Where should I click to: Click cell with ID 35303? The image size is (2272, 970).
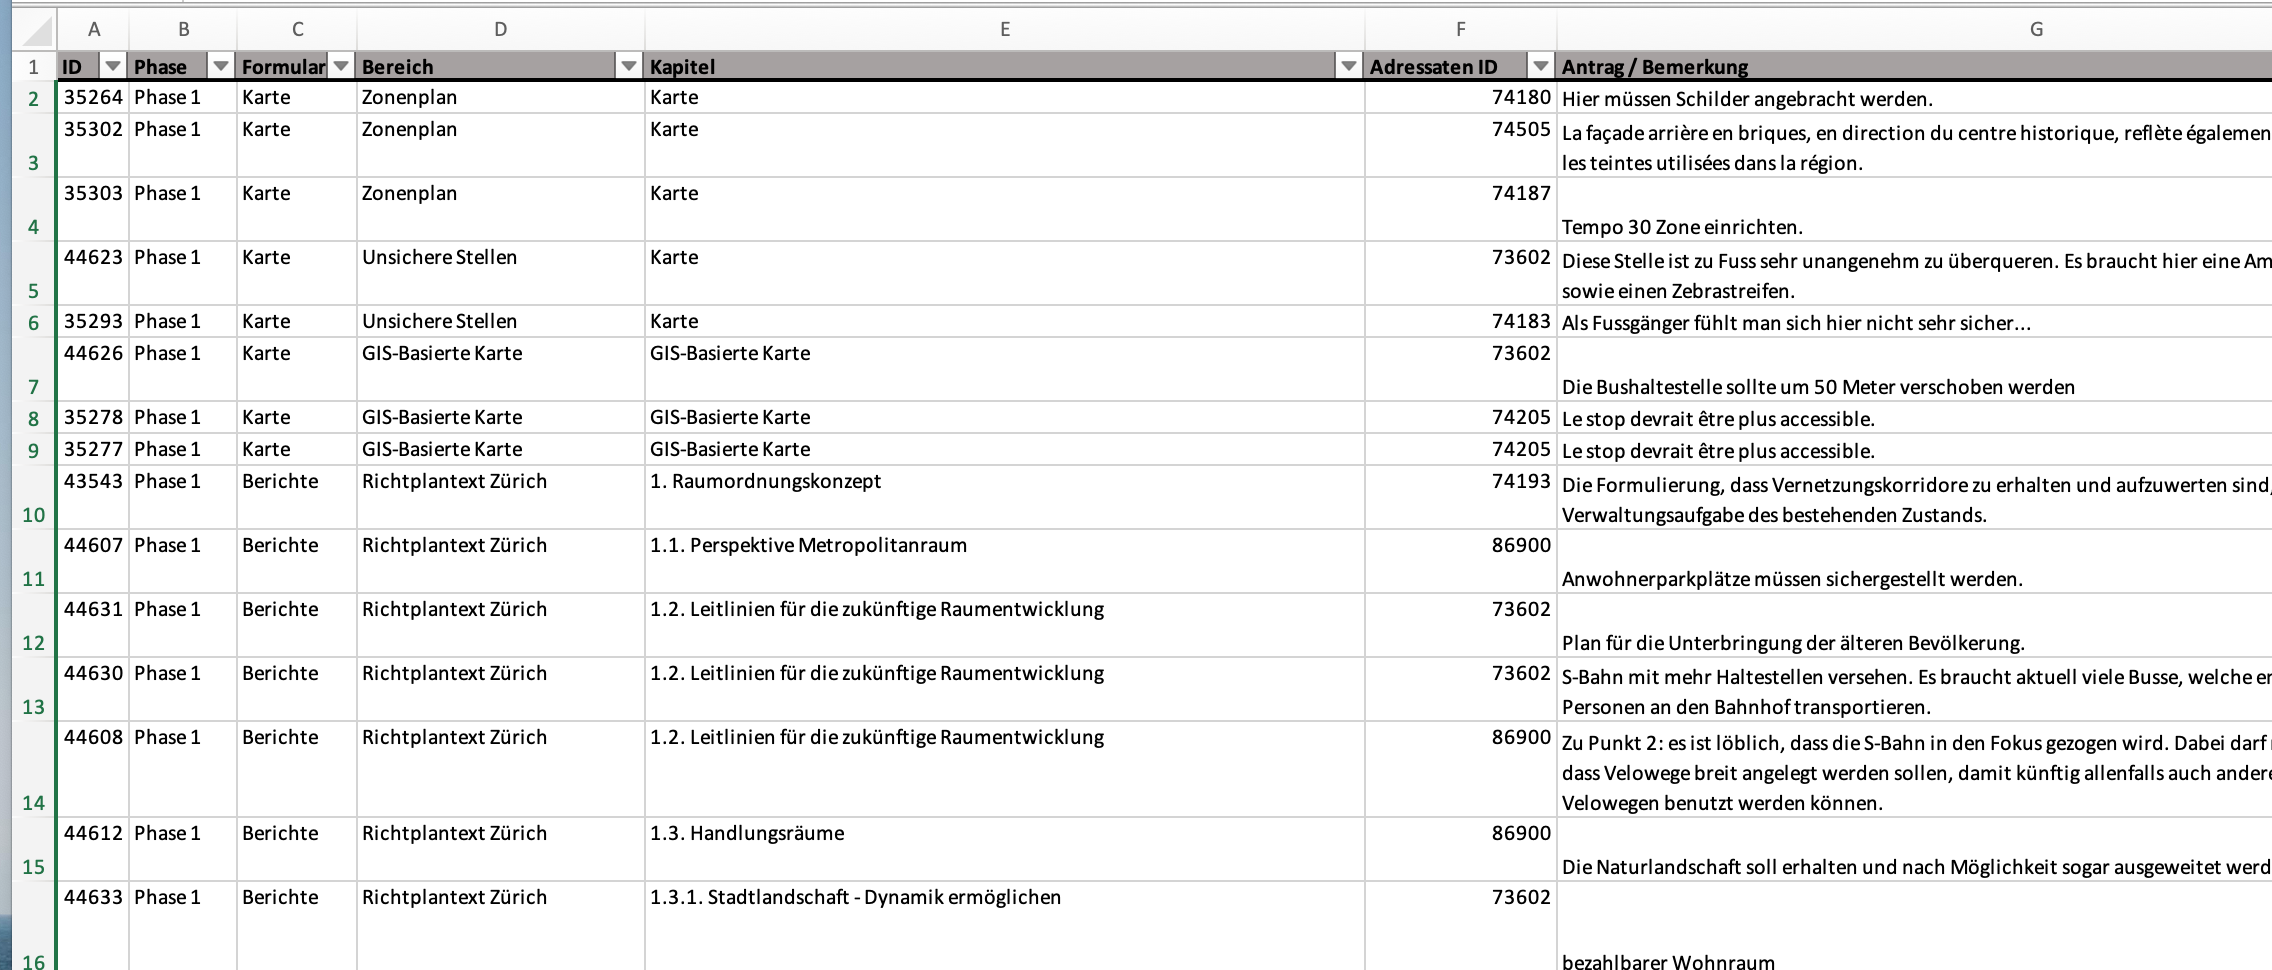click(94, 210)
